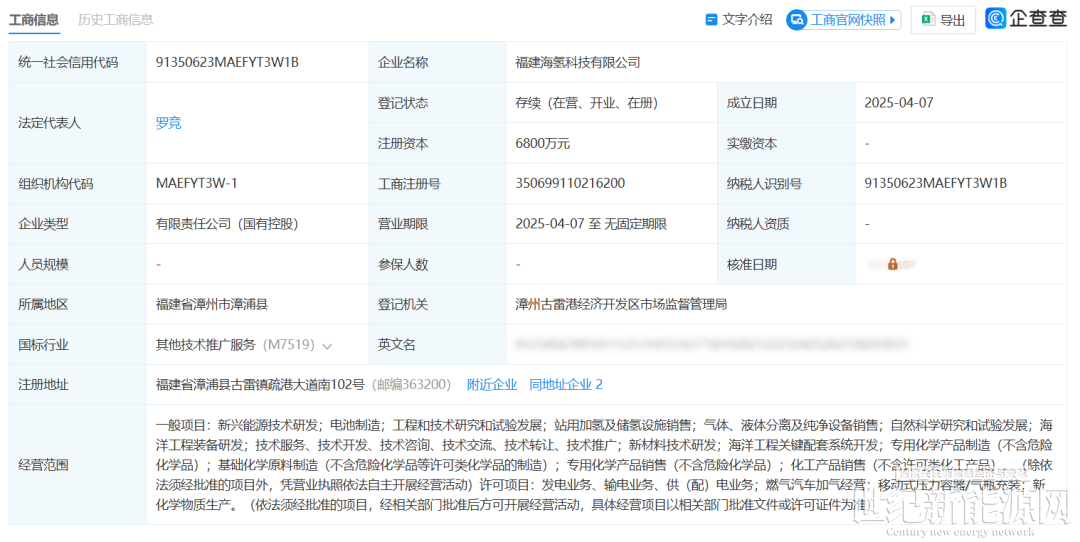
Task: Click the 经营范围 business scope text
Action: [x=604, y=465]
